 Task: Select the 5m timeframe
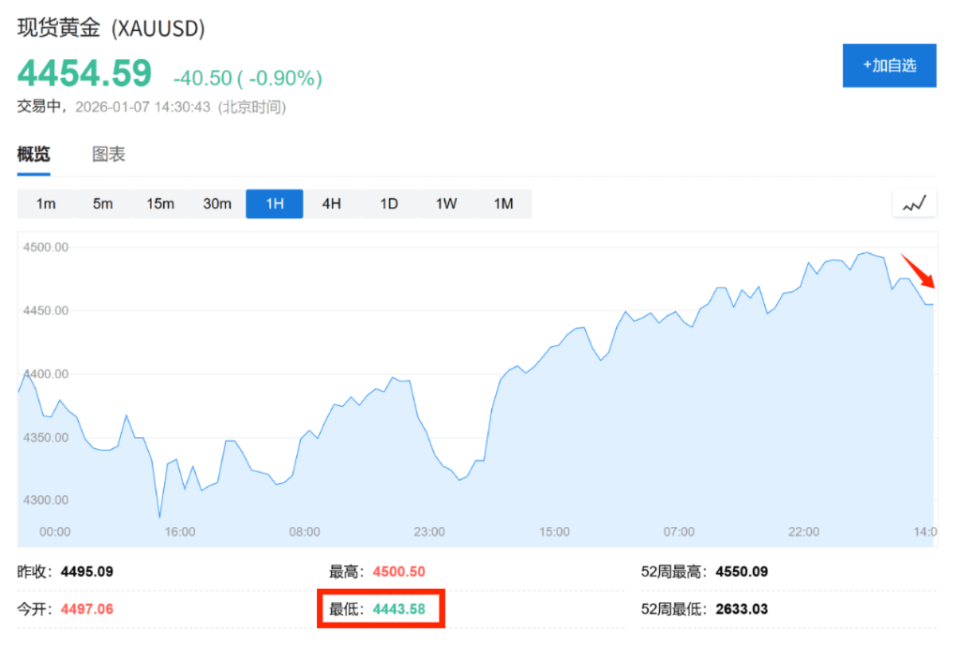point(102,202)
